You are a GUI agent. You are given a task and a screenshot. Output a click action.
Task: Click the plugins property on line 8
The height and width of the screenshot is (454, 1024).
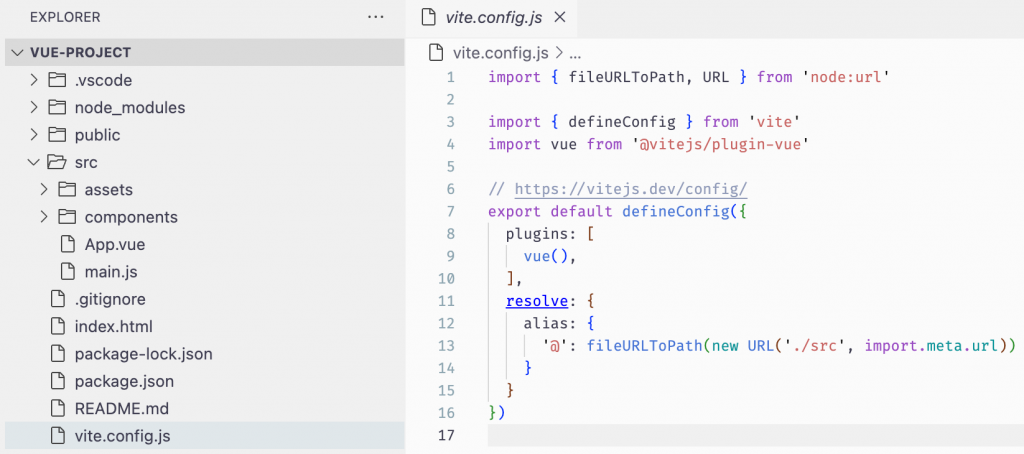pyautogui.click(x=537, y=235)
